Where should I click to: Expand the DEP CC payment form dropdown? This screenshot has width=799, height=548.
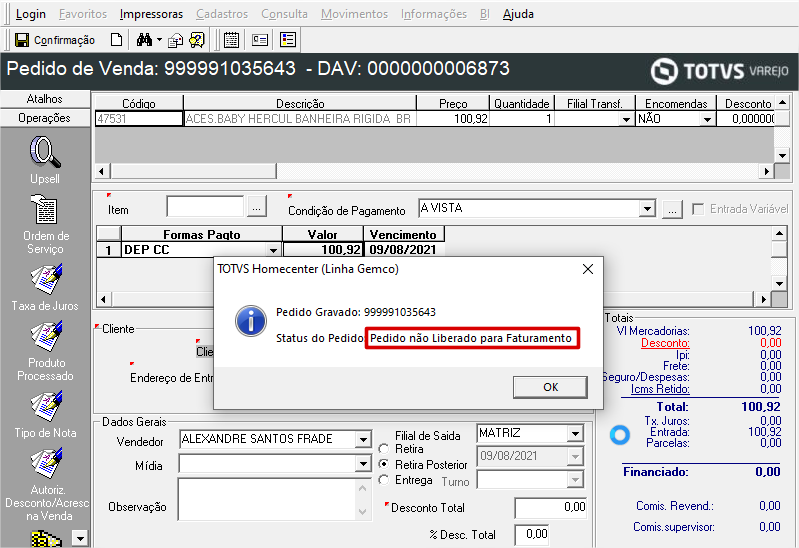[273, 250]
